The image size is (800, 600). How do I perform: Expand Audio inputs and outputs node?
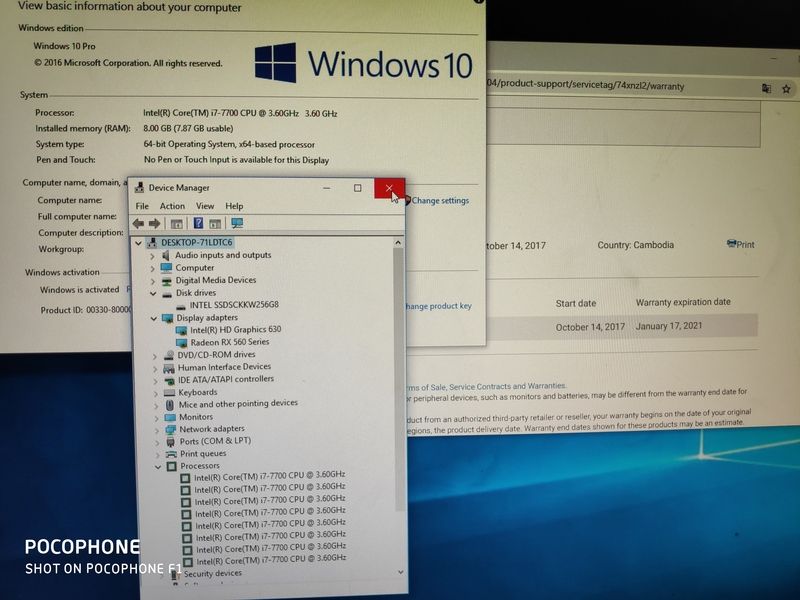(x=152, y=256)
